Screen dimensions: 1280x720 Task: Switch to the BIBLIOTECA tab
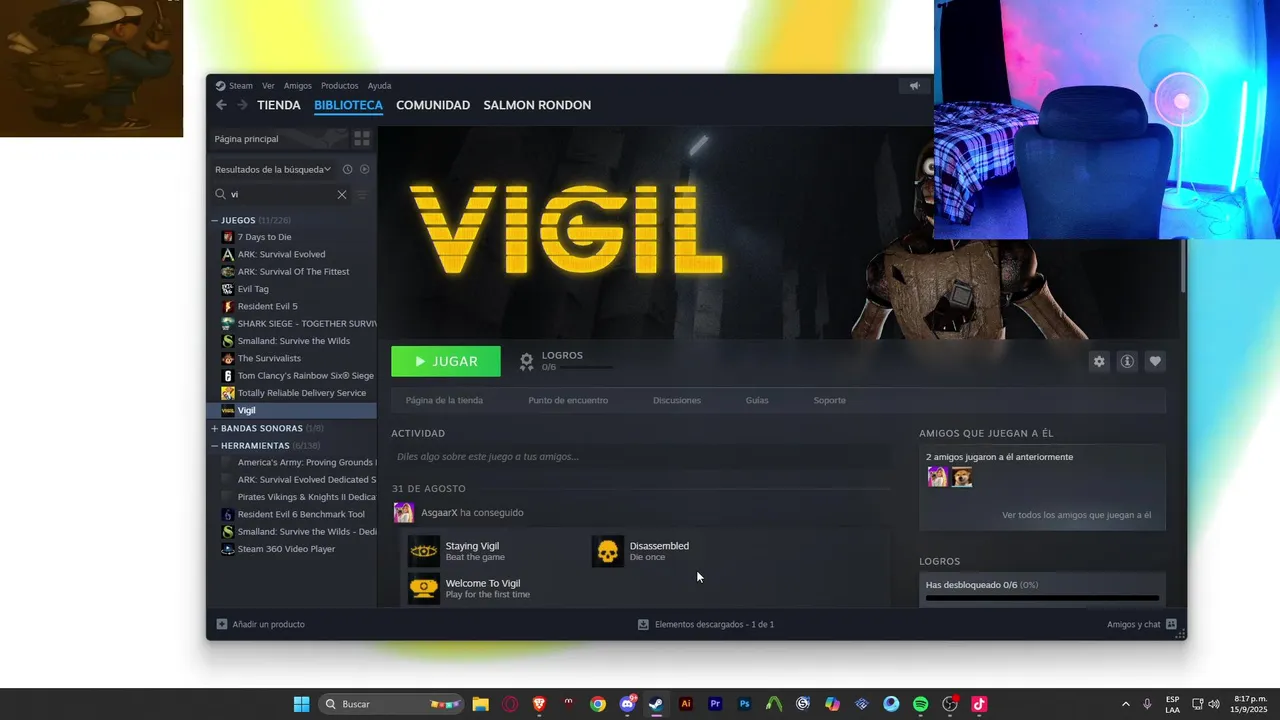(348, 105)
